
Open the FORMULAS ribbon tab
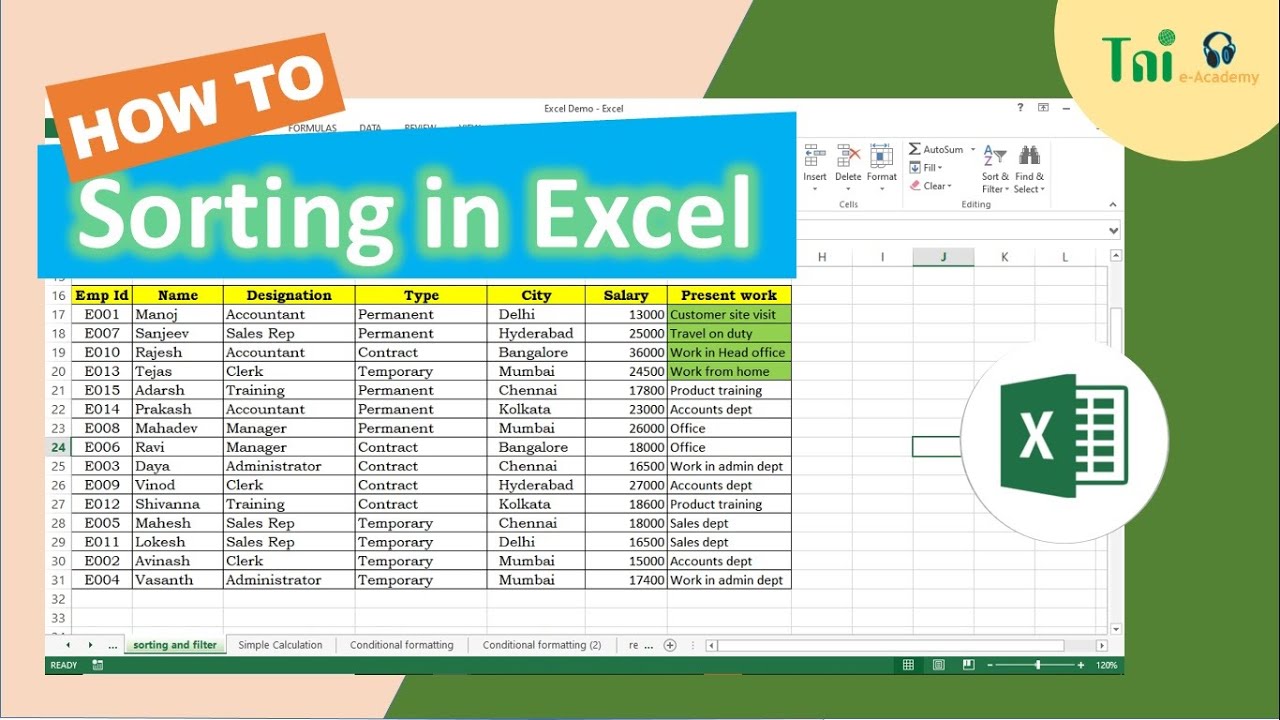pos(312,128)
